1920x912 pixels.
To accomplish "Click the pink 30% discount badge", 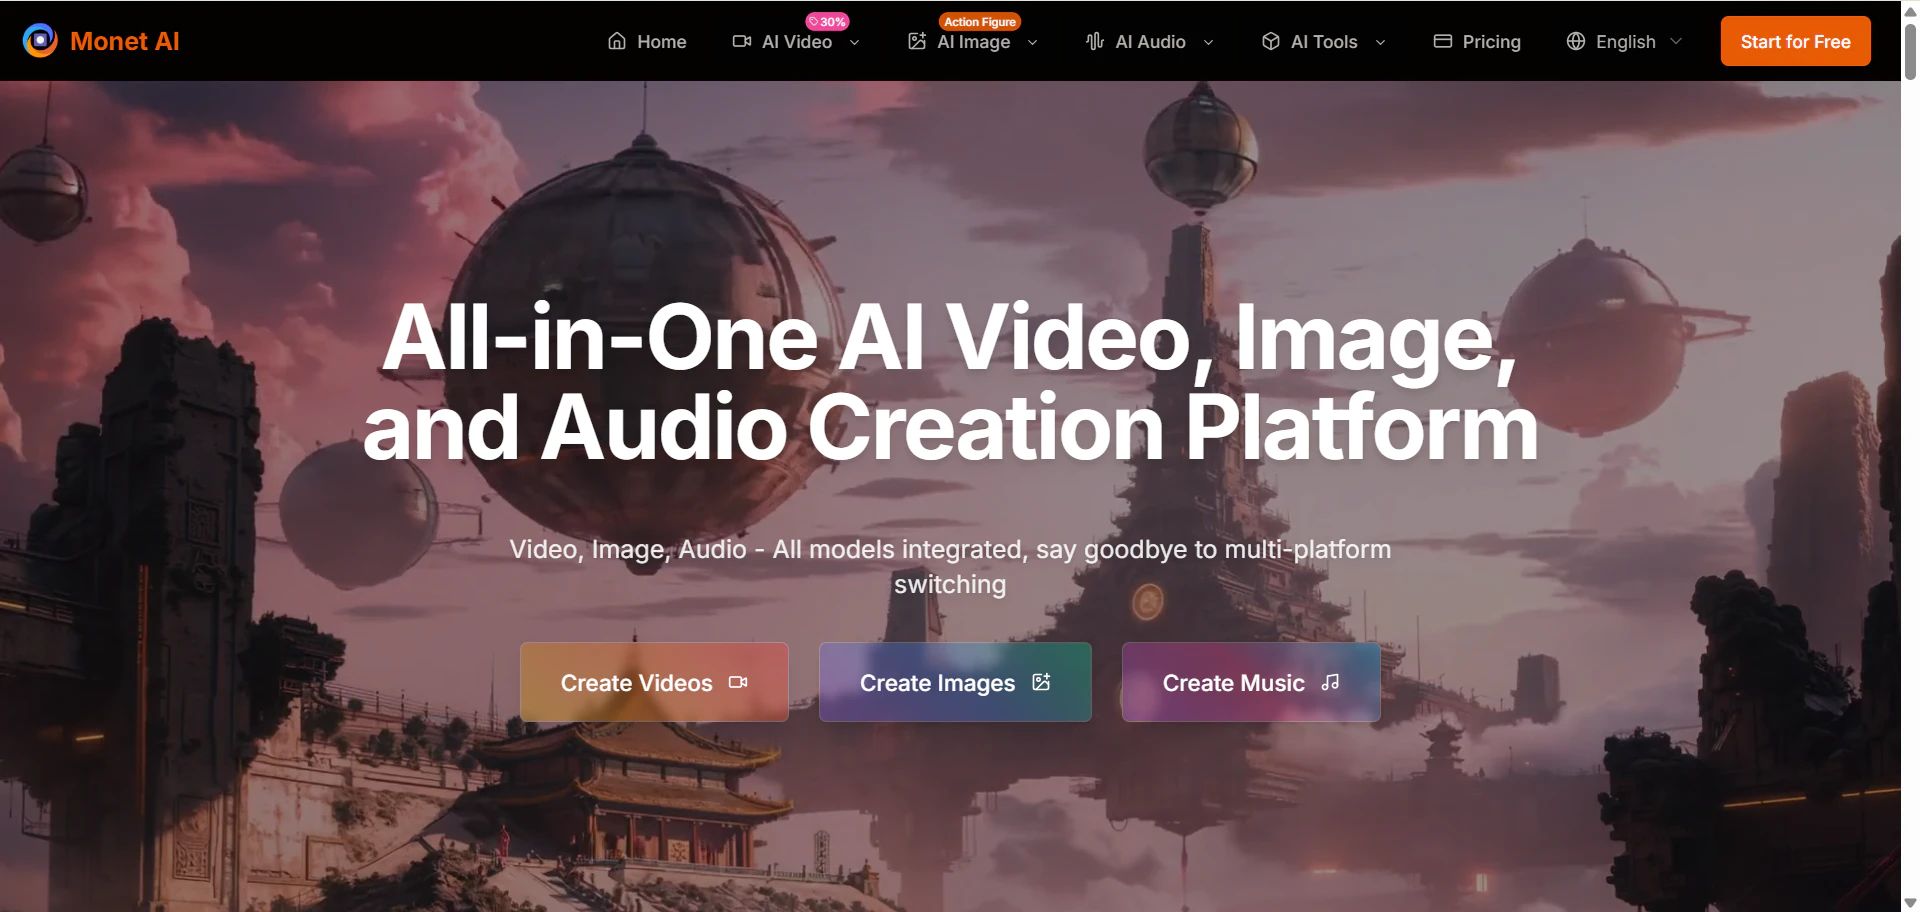I will (827, 22).
